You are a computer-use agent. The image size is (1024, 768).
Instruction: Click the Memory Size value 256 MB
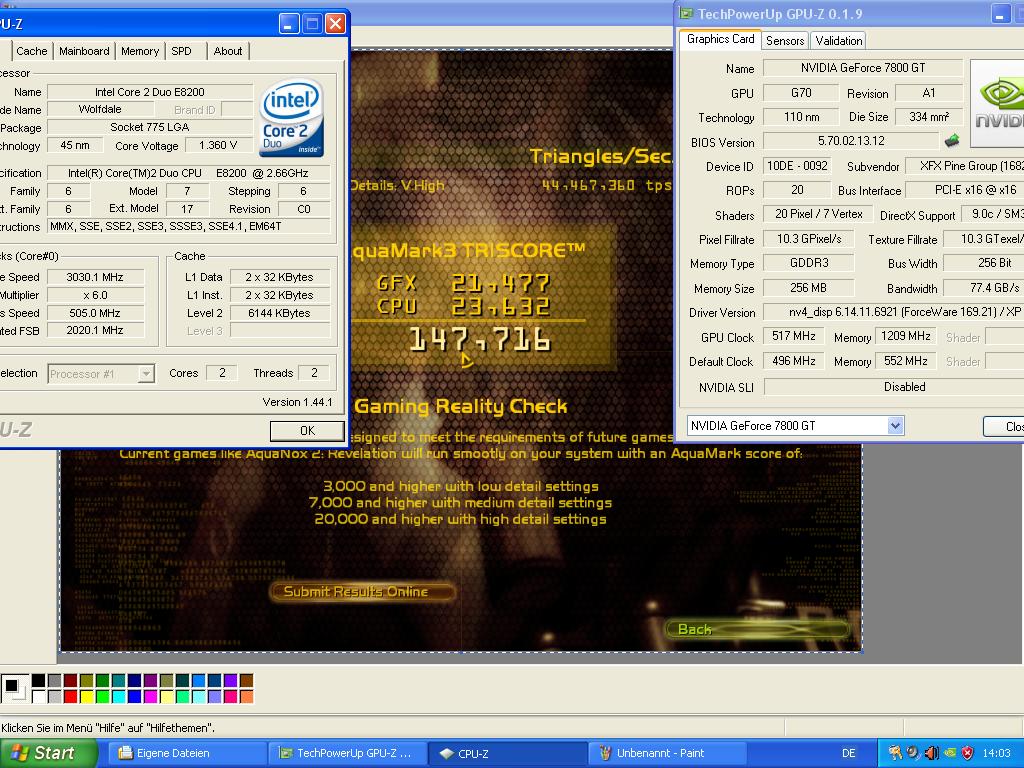pos(808,288)
